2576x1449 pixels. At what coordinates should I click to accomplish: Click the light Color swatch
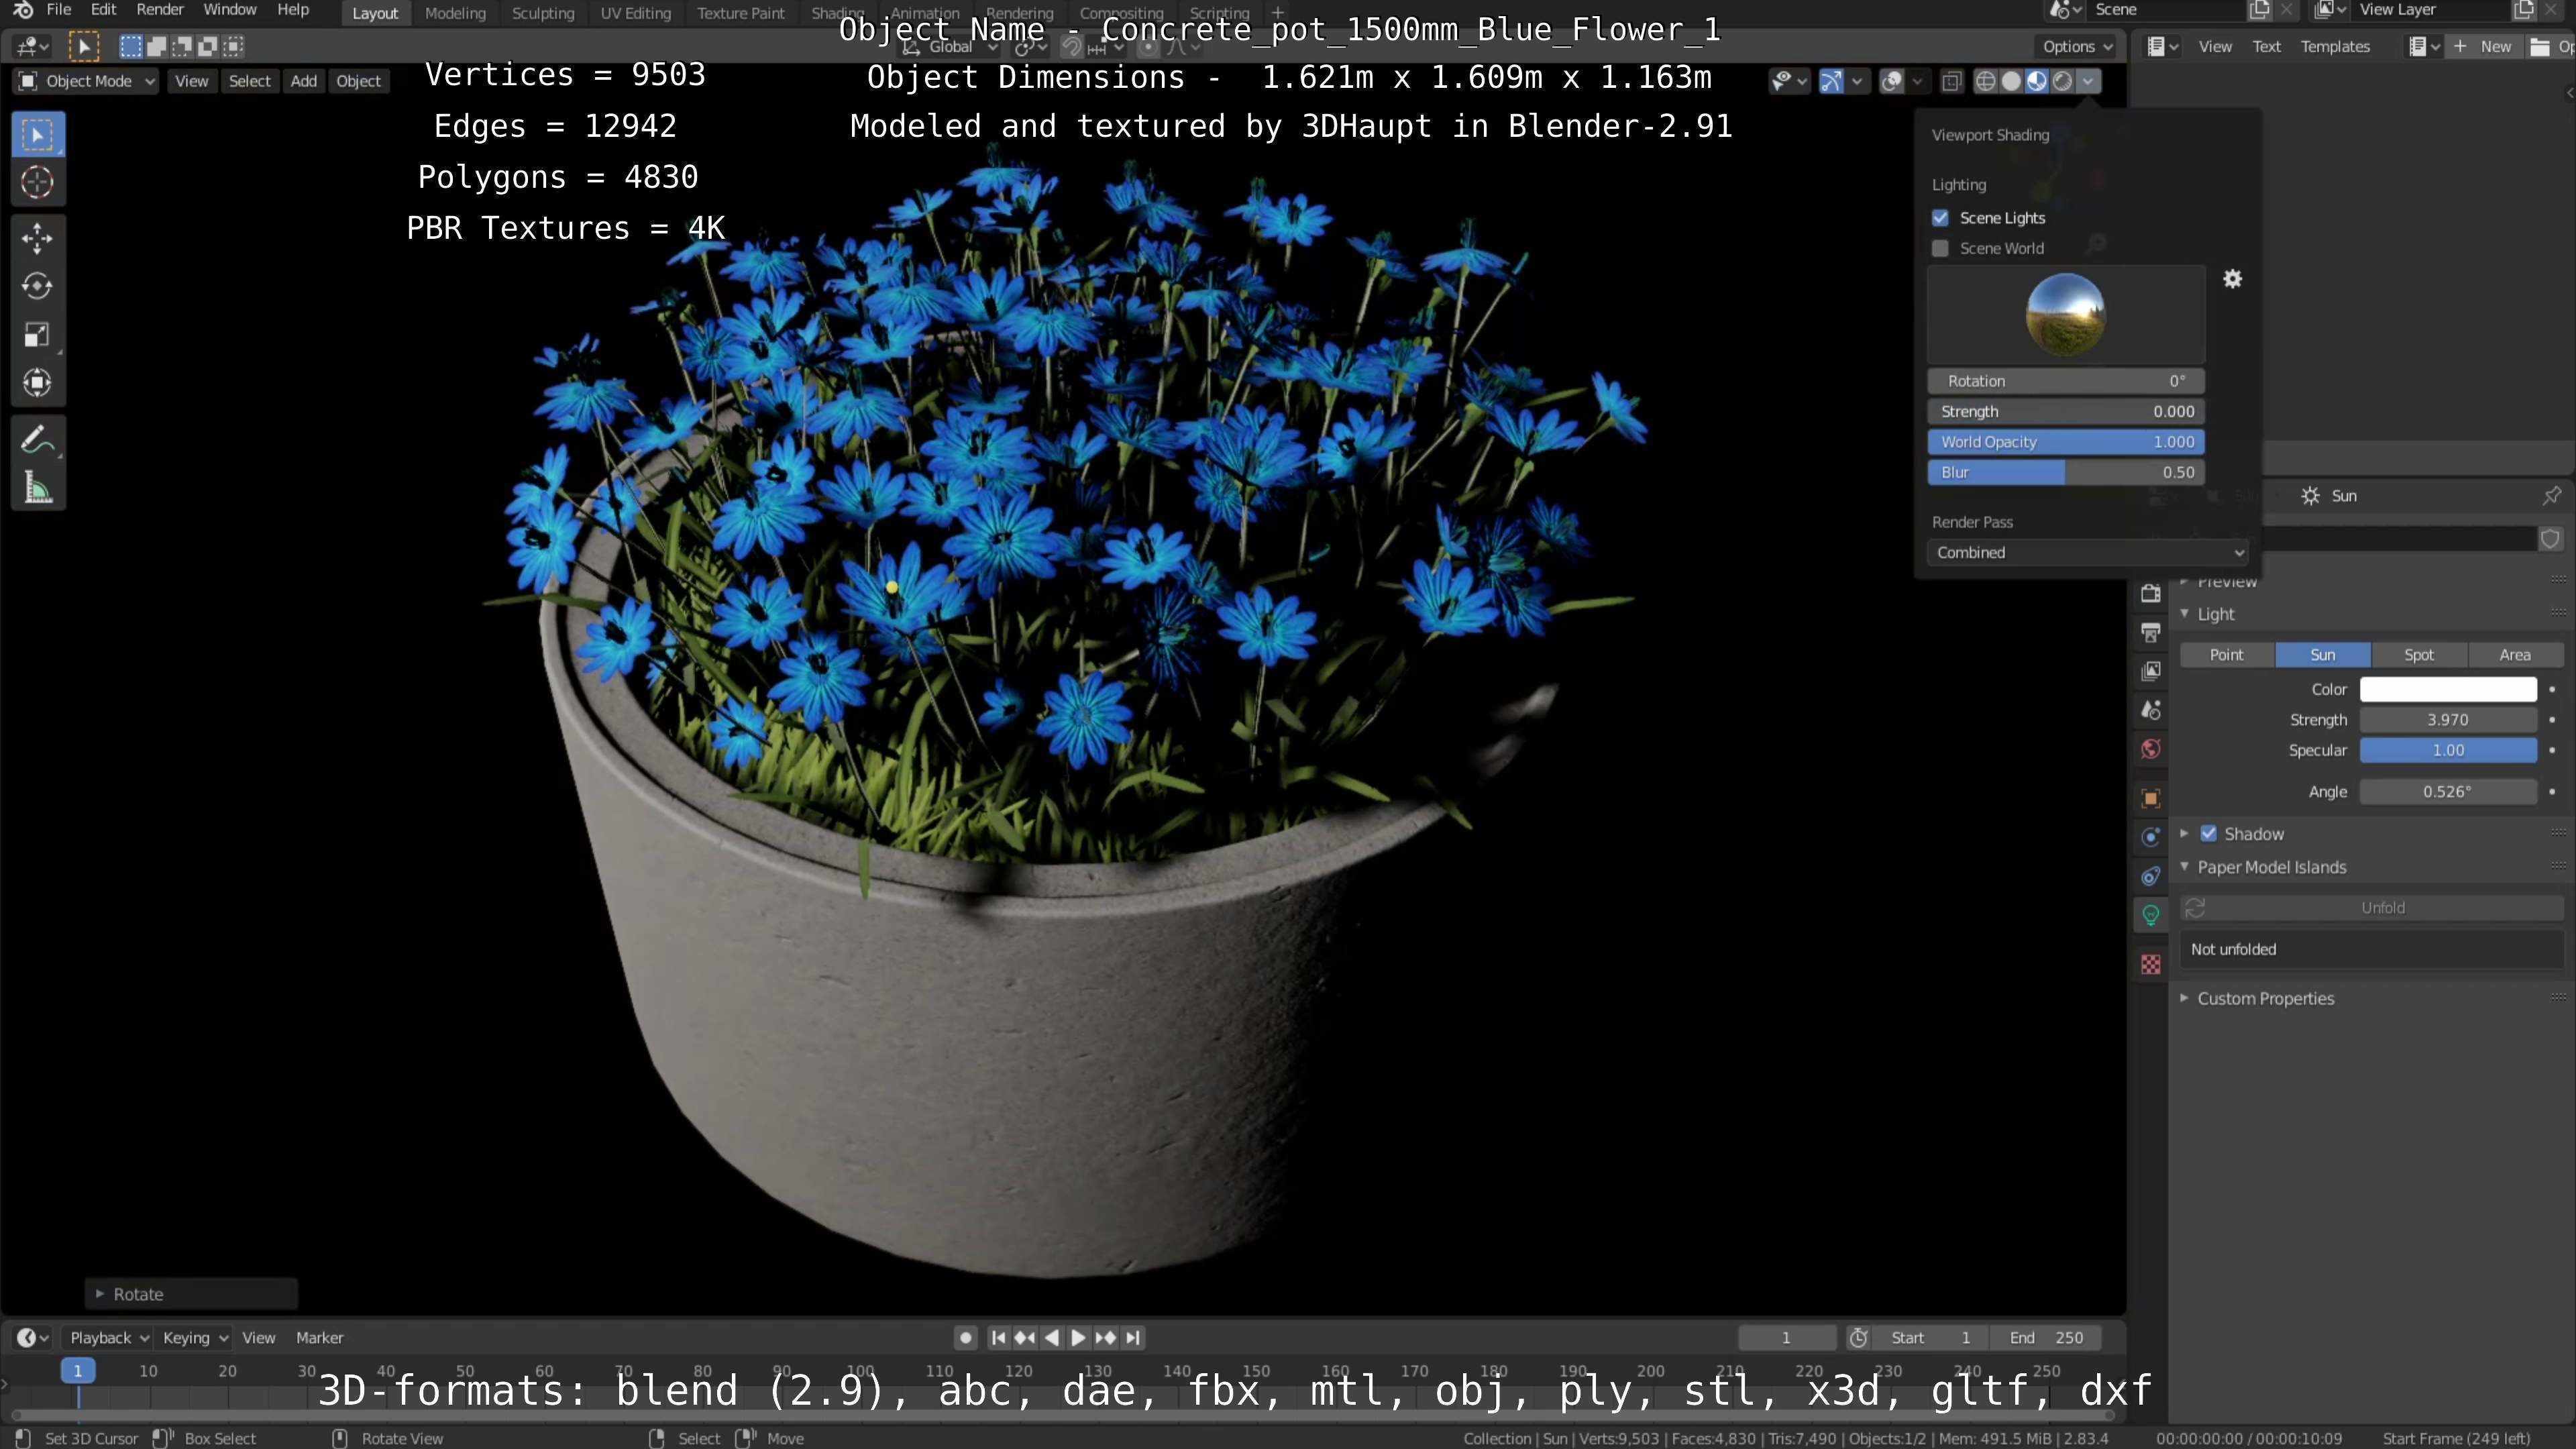(2448, 690)
